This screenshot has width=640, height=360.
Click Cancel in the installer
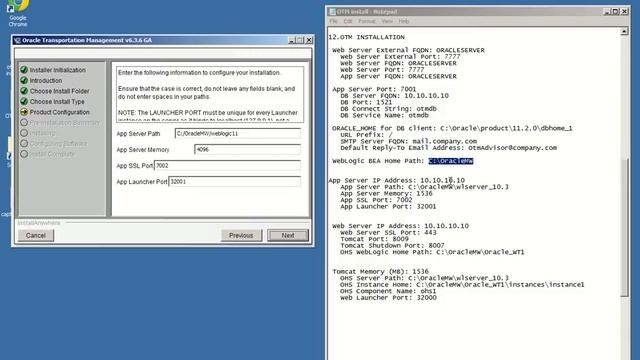point(36,236)
